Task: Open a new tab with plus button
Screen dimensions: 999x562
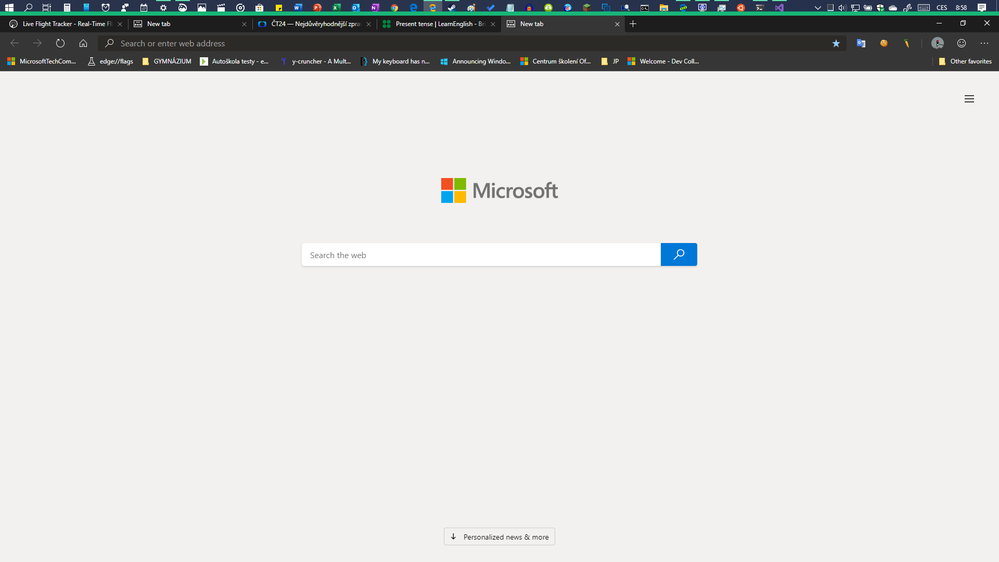Action: (633, 24)
